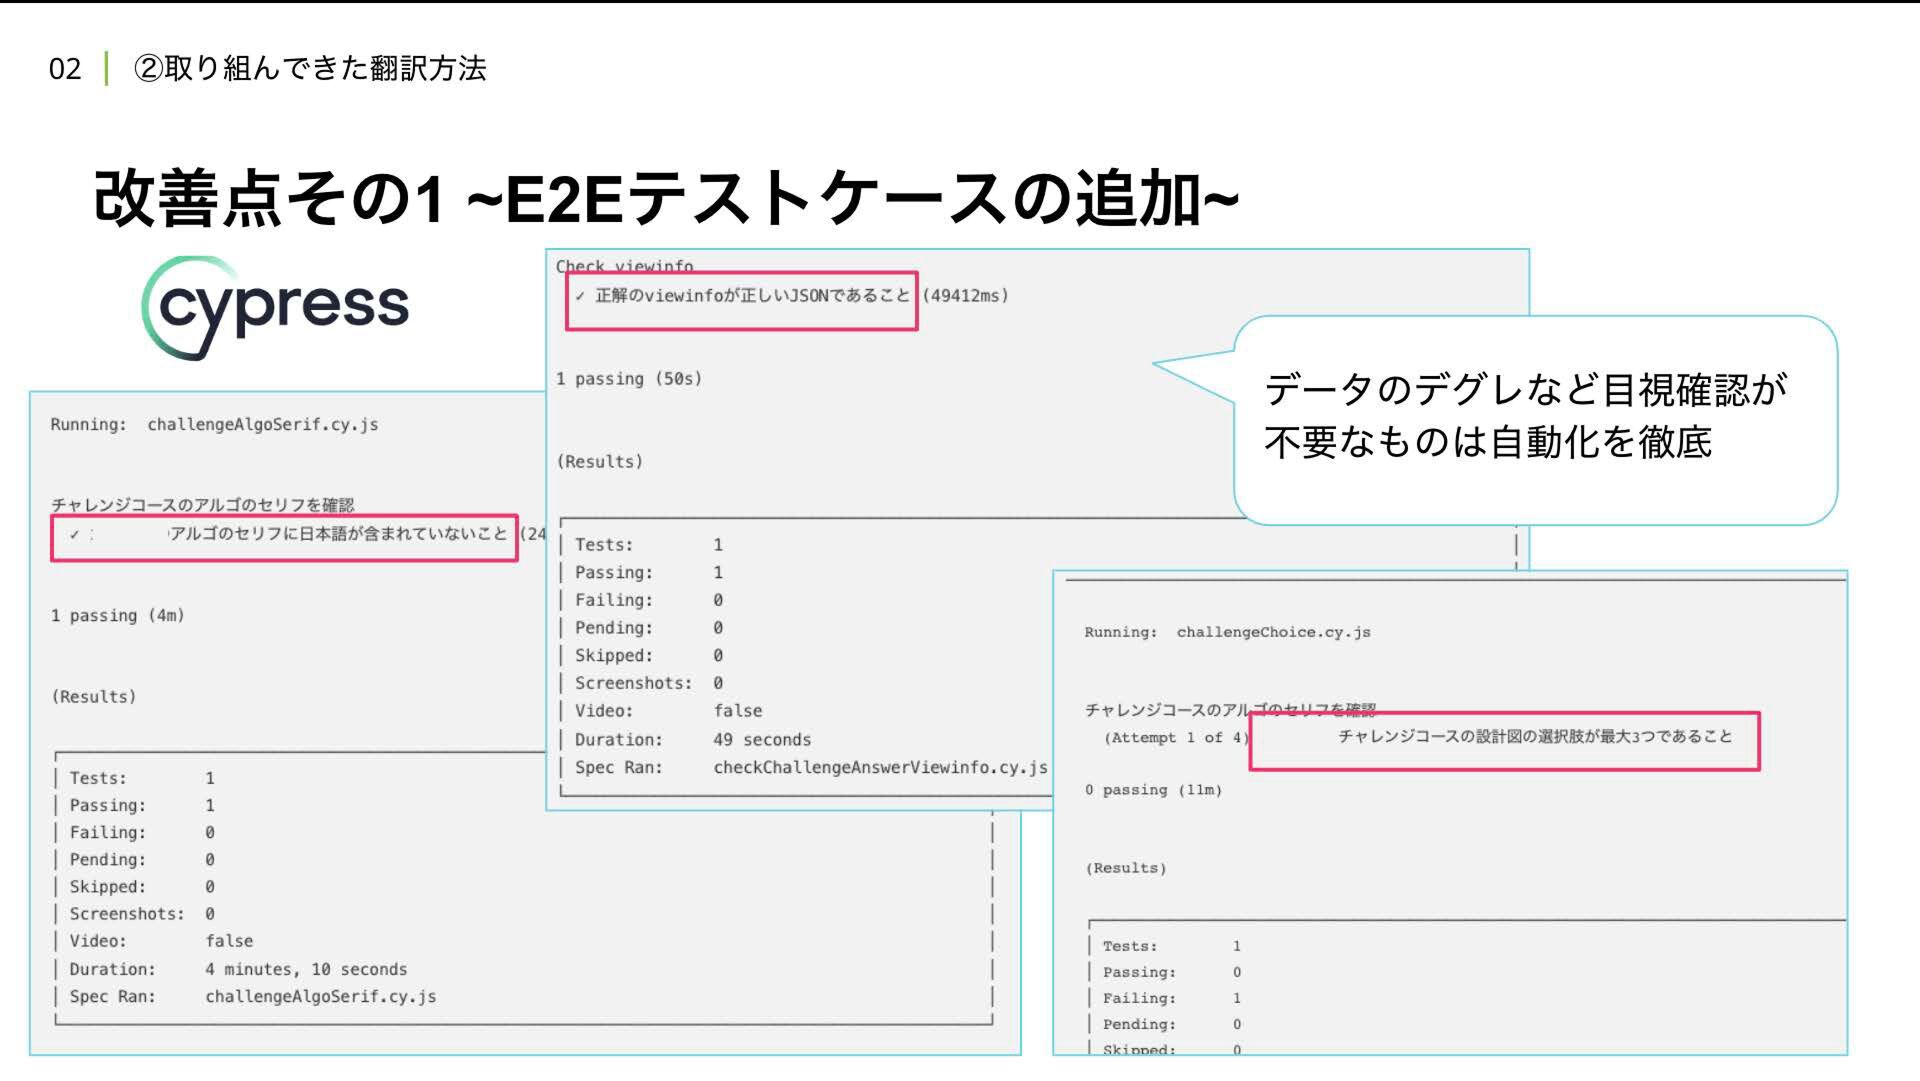Click the red-boxed 選択肢が最大3つ test line
This screenshot has height=1081, width=1920.
(1534, 737)
